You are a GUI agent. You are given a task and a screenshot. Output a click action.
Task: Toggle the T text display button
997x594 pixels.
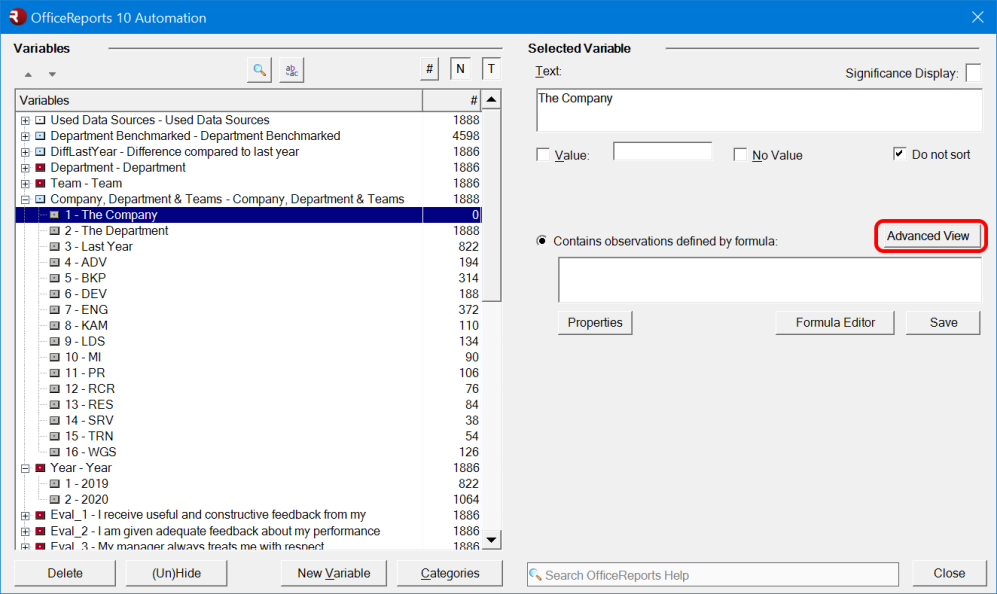click(488, 68)
